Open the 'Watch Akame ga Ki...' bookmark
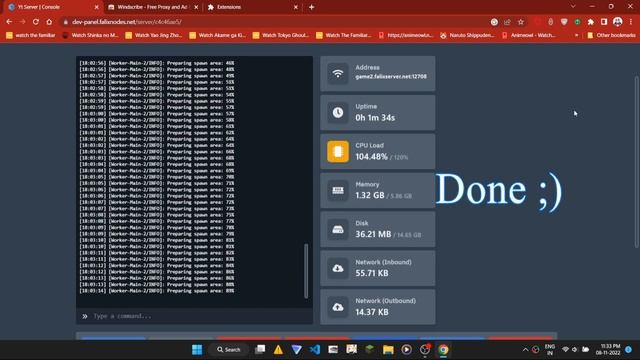 click(x=218, y=36)
